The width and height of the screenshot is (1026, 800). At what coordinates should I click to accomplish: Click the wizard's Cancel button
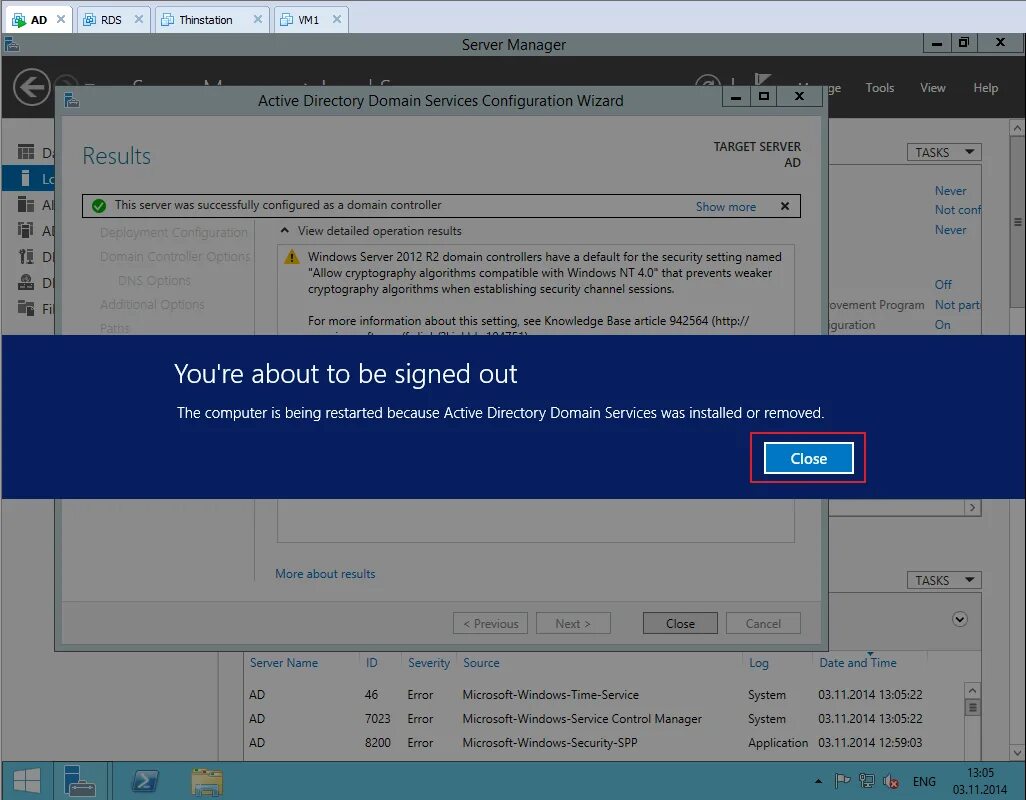[763, 623]
